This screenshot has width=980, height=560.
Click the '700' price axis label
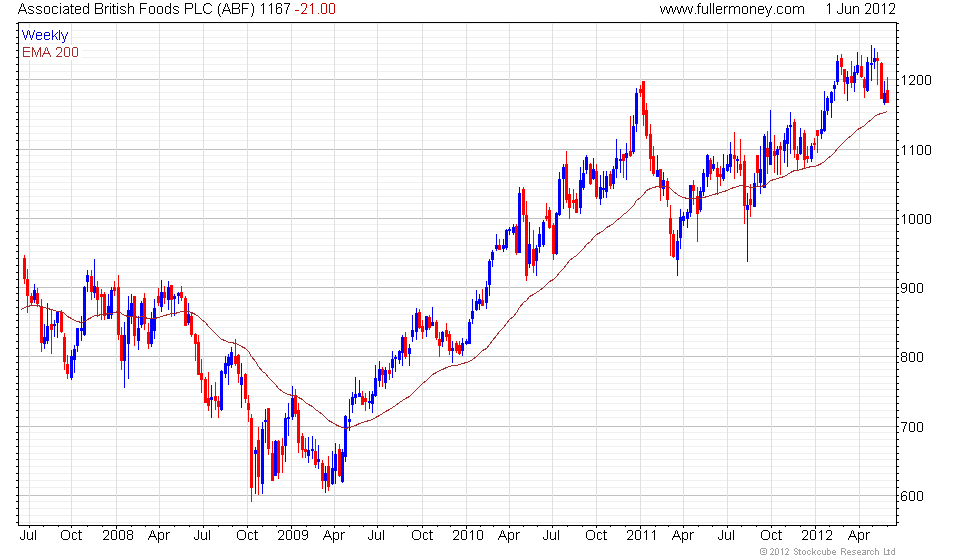coord(912,427)
